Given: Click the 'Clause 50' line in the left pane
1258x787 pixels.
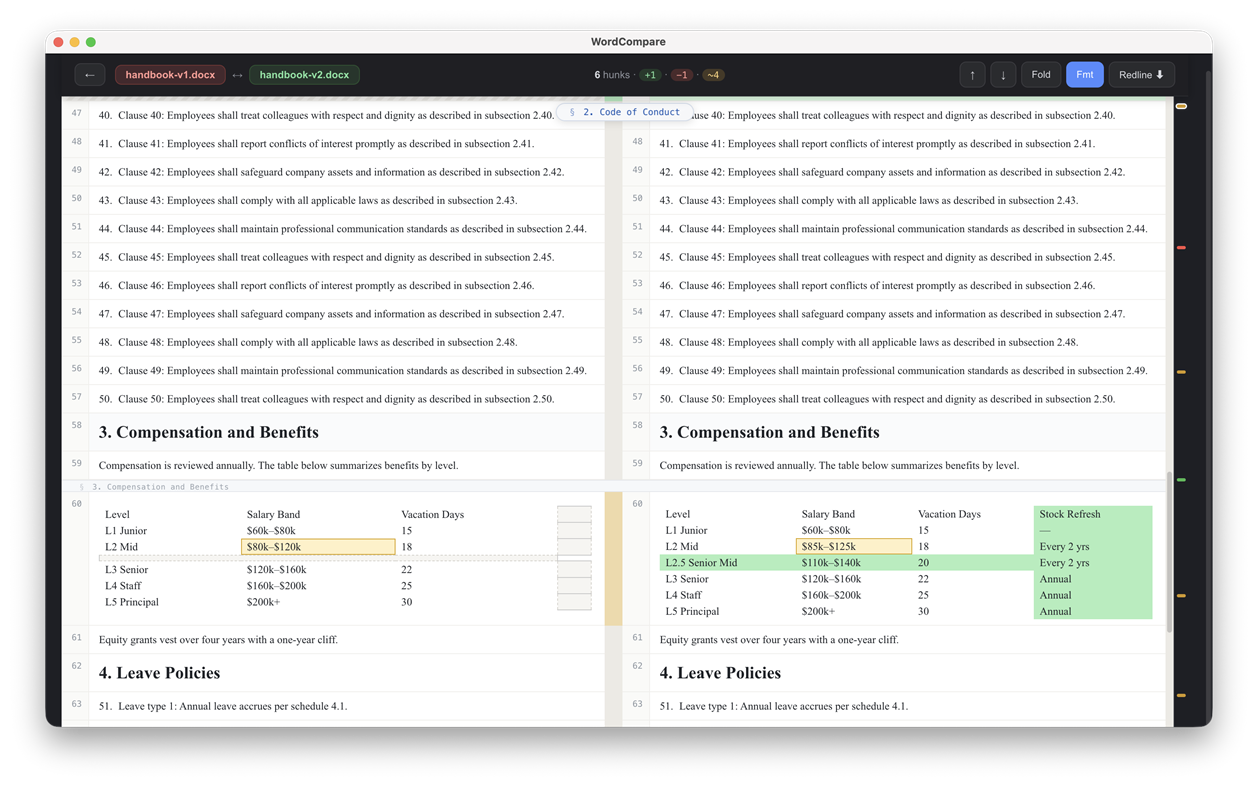Looking at the screenshot, I should 326,399.
